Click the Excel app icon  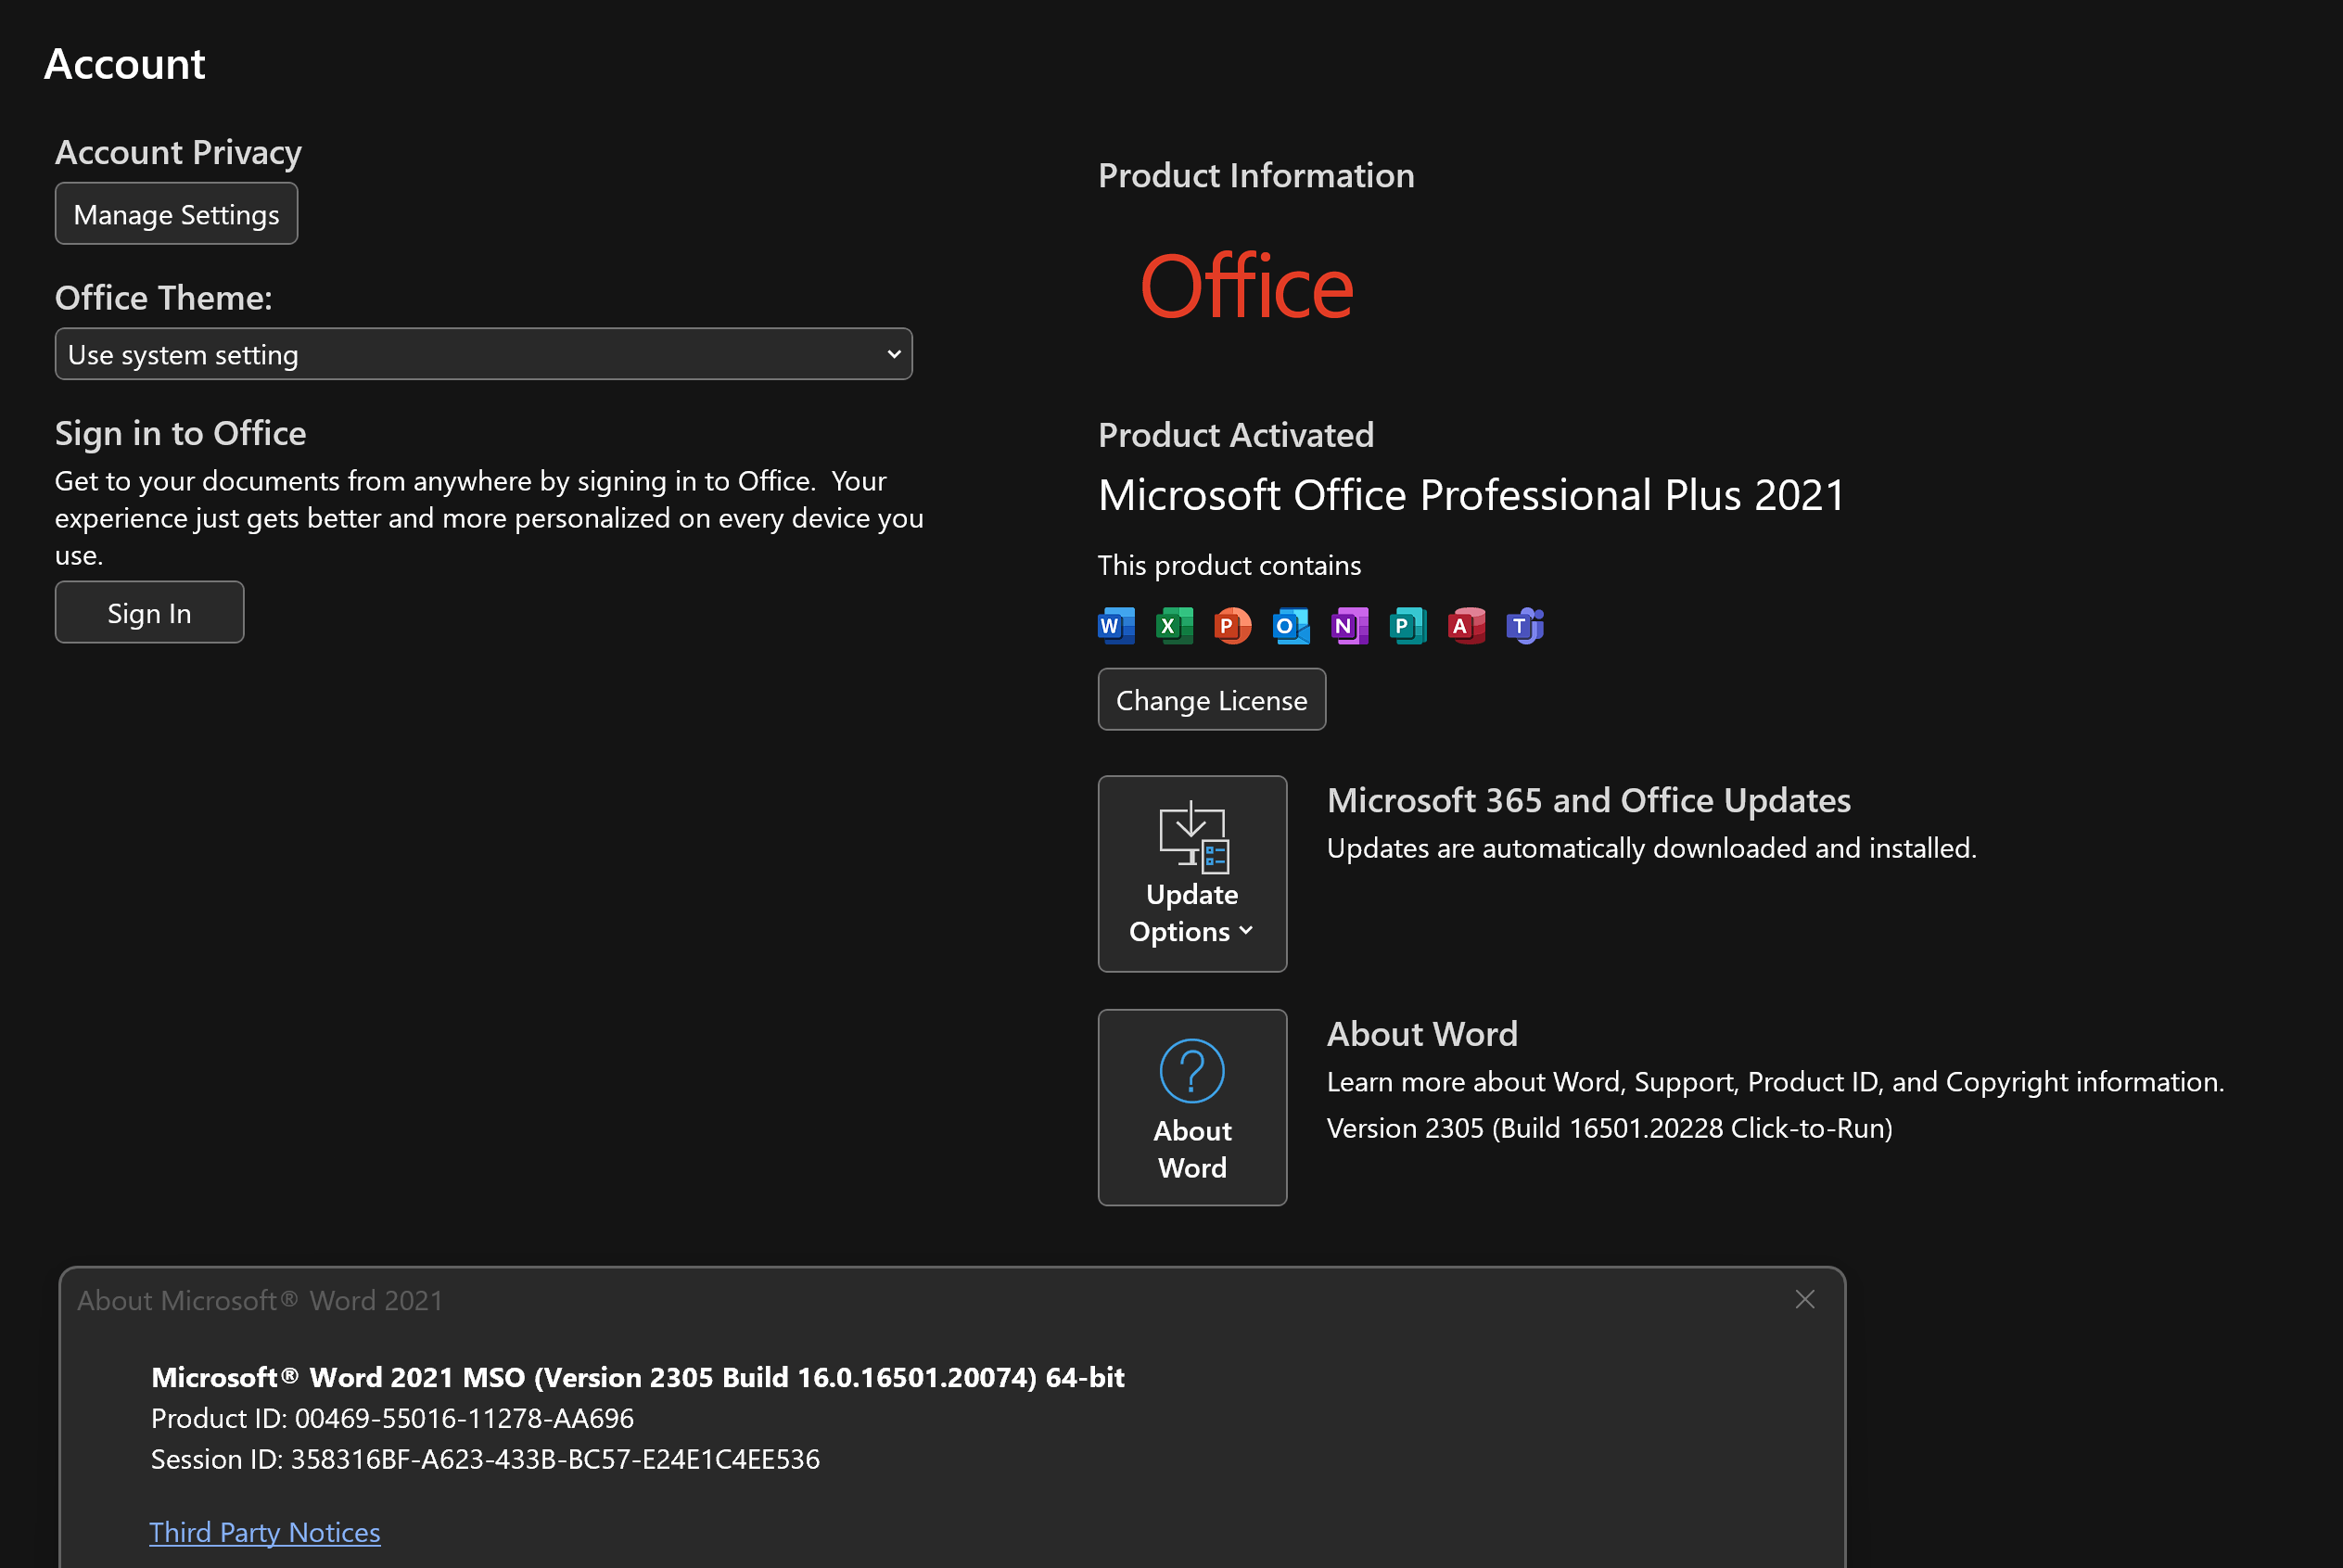pos(1174,626)
